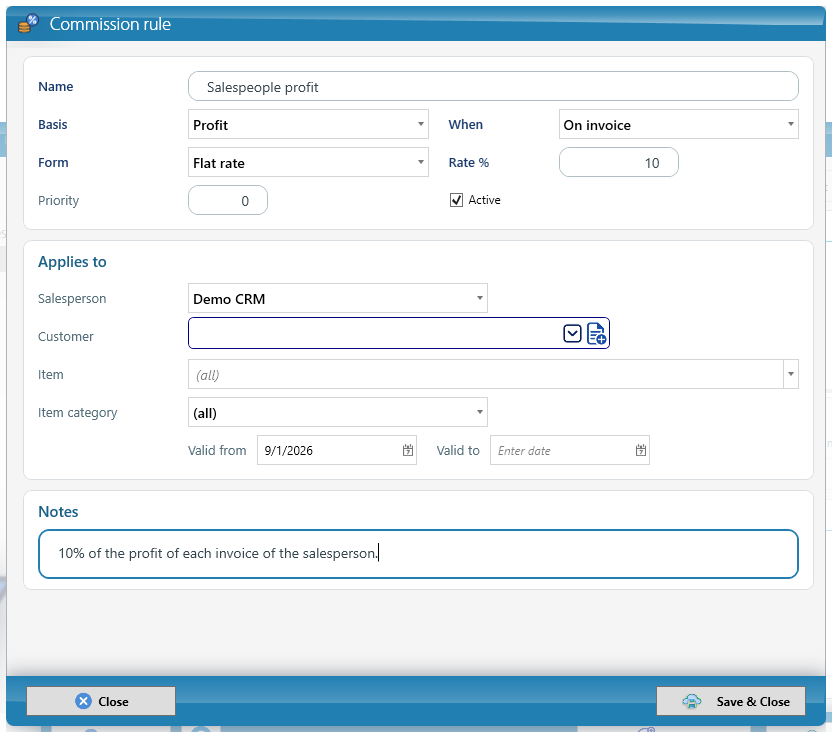Expand the Form dropdown showing Flat rate
Screen dimensions: 832x732
(x=308, y=163)
